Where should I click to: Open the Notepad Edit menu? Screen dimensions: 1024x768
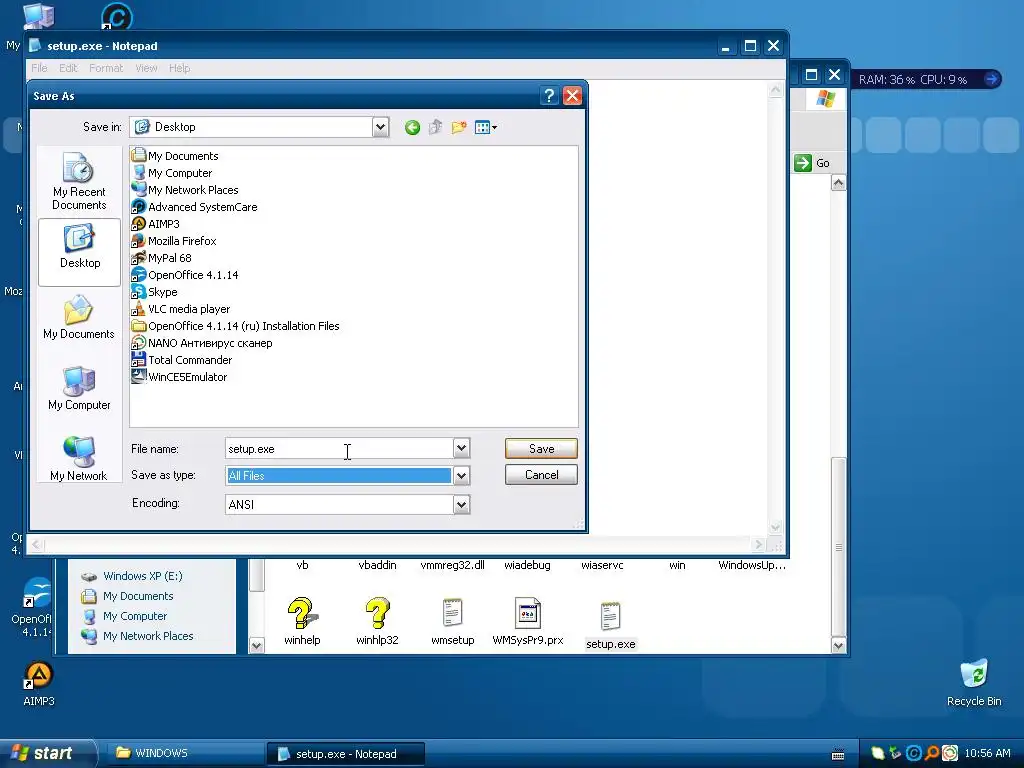(68, 68)
